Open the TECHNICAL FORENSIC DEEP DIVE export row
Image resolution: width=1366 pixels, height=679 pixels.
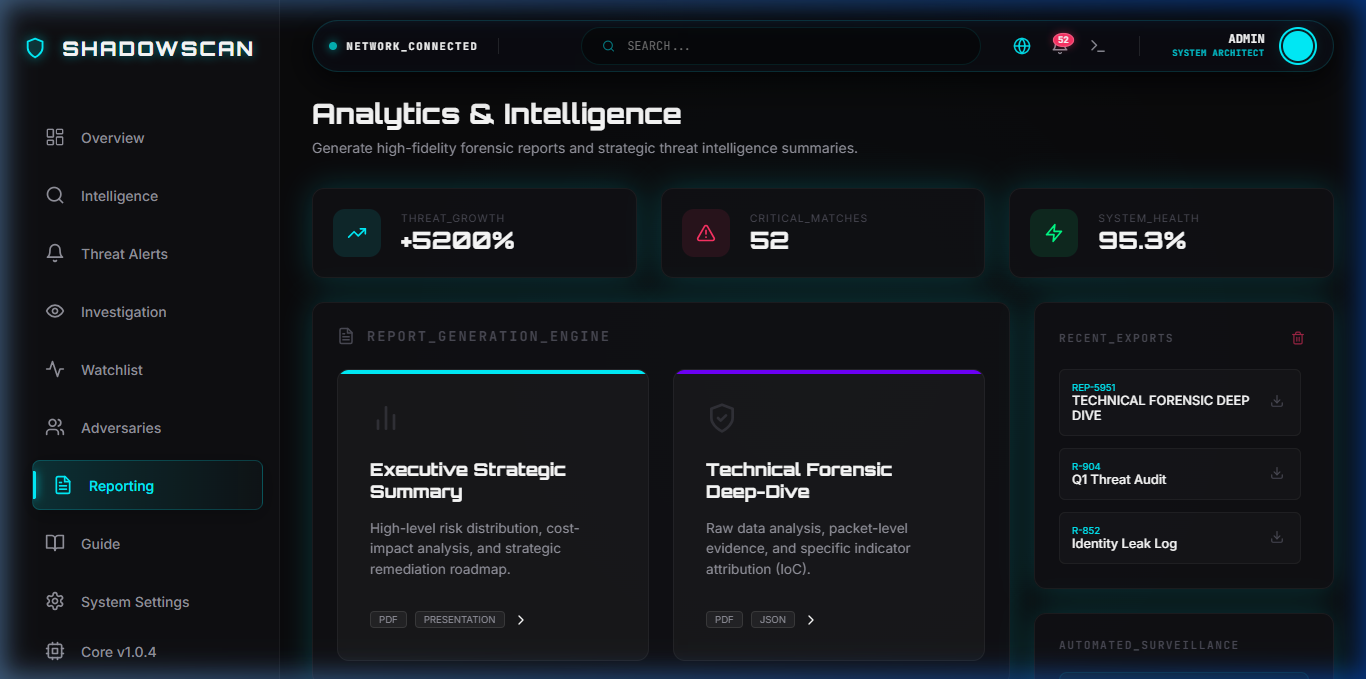click(x=1180, y=402)
